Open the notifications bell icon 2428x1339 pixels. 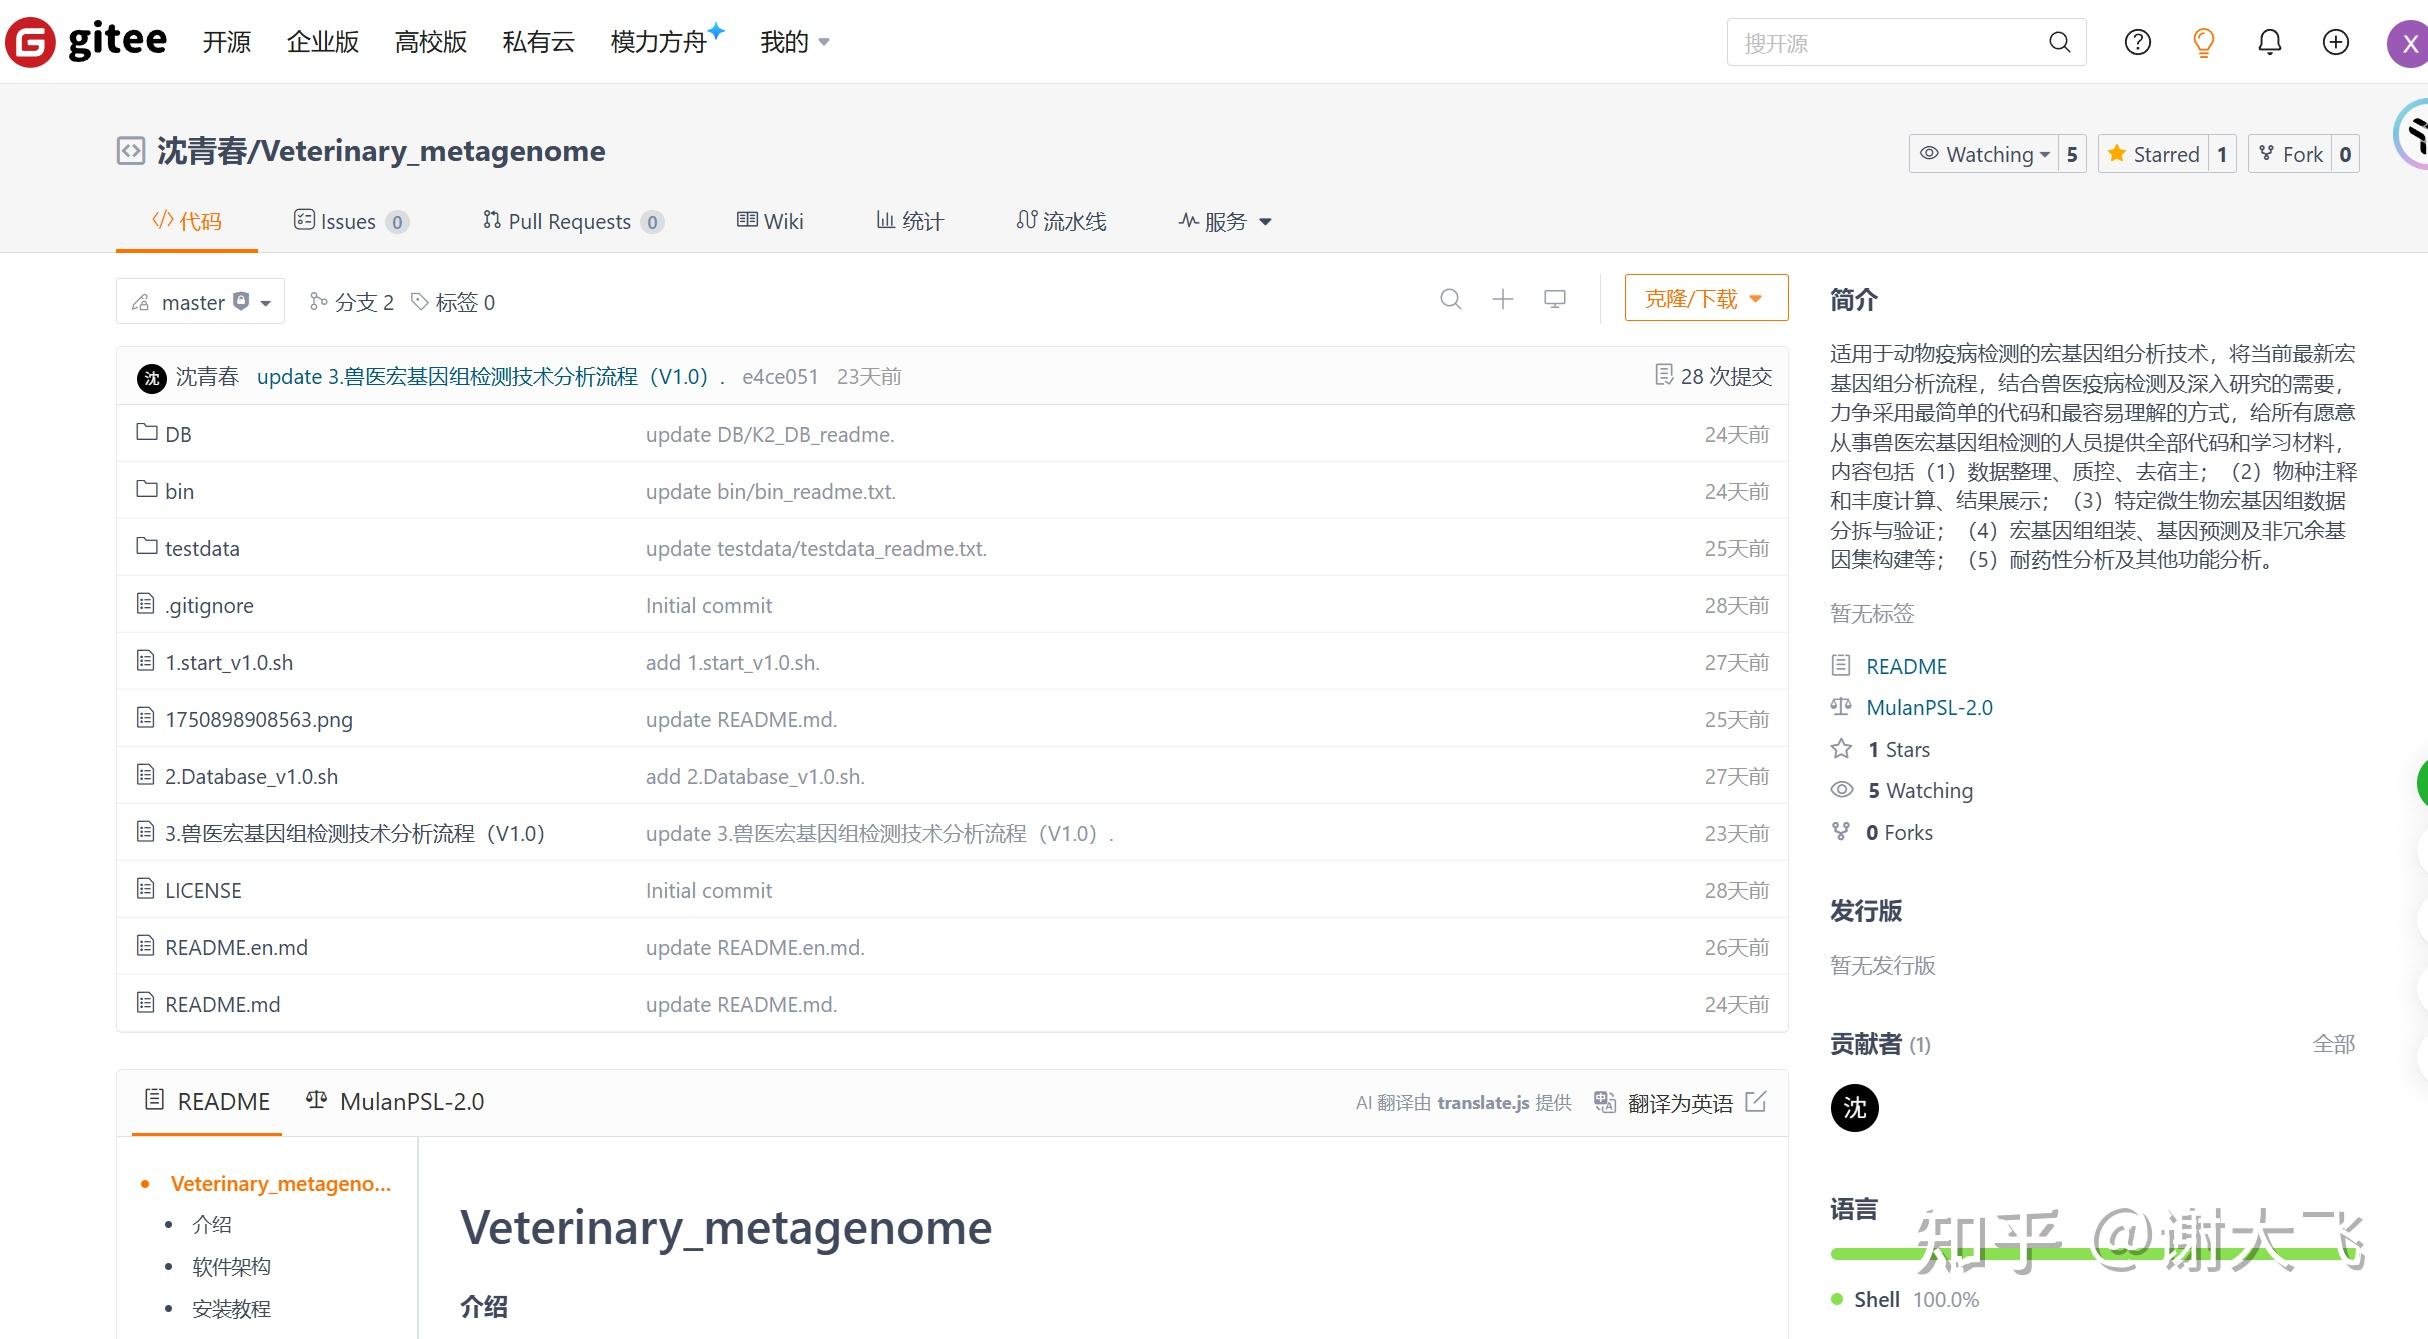[2269, 42]
